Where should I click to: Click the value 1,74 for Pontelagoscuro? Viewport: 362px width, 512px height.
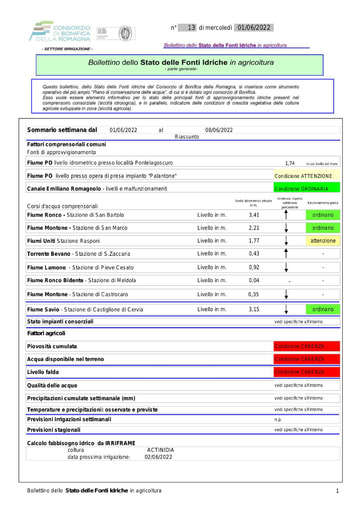(290, 163)
